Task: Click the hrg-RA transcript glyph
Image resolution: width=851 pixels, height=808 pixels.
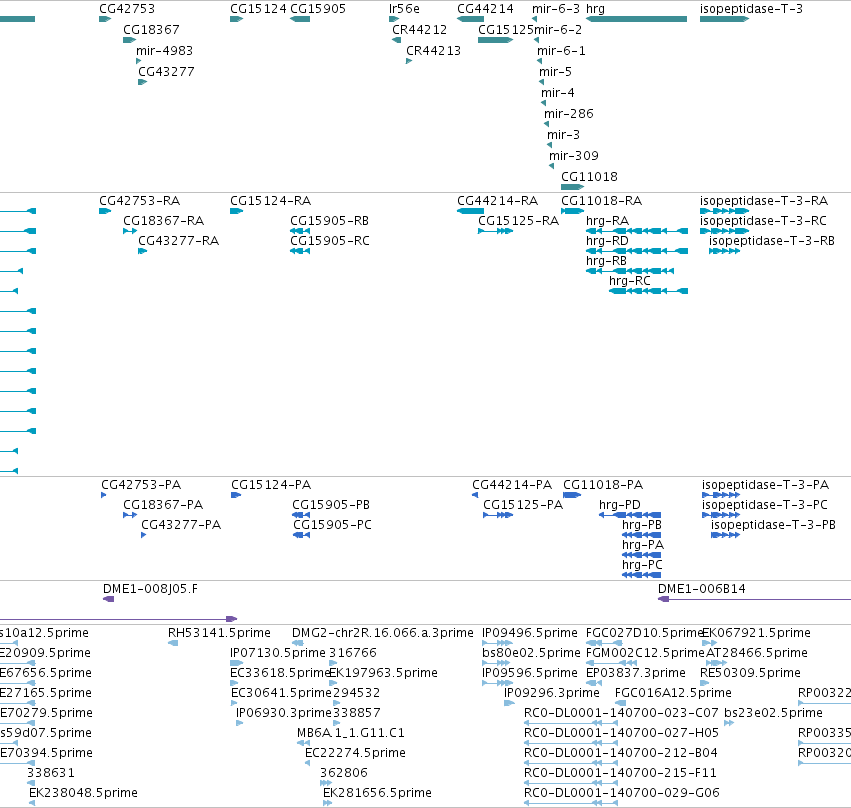Action: pyautogui.click(x=637, y=231)
